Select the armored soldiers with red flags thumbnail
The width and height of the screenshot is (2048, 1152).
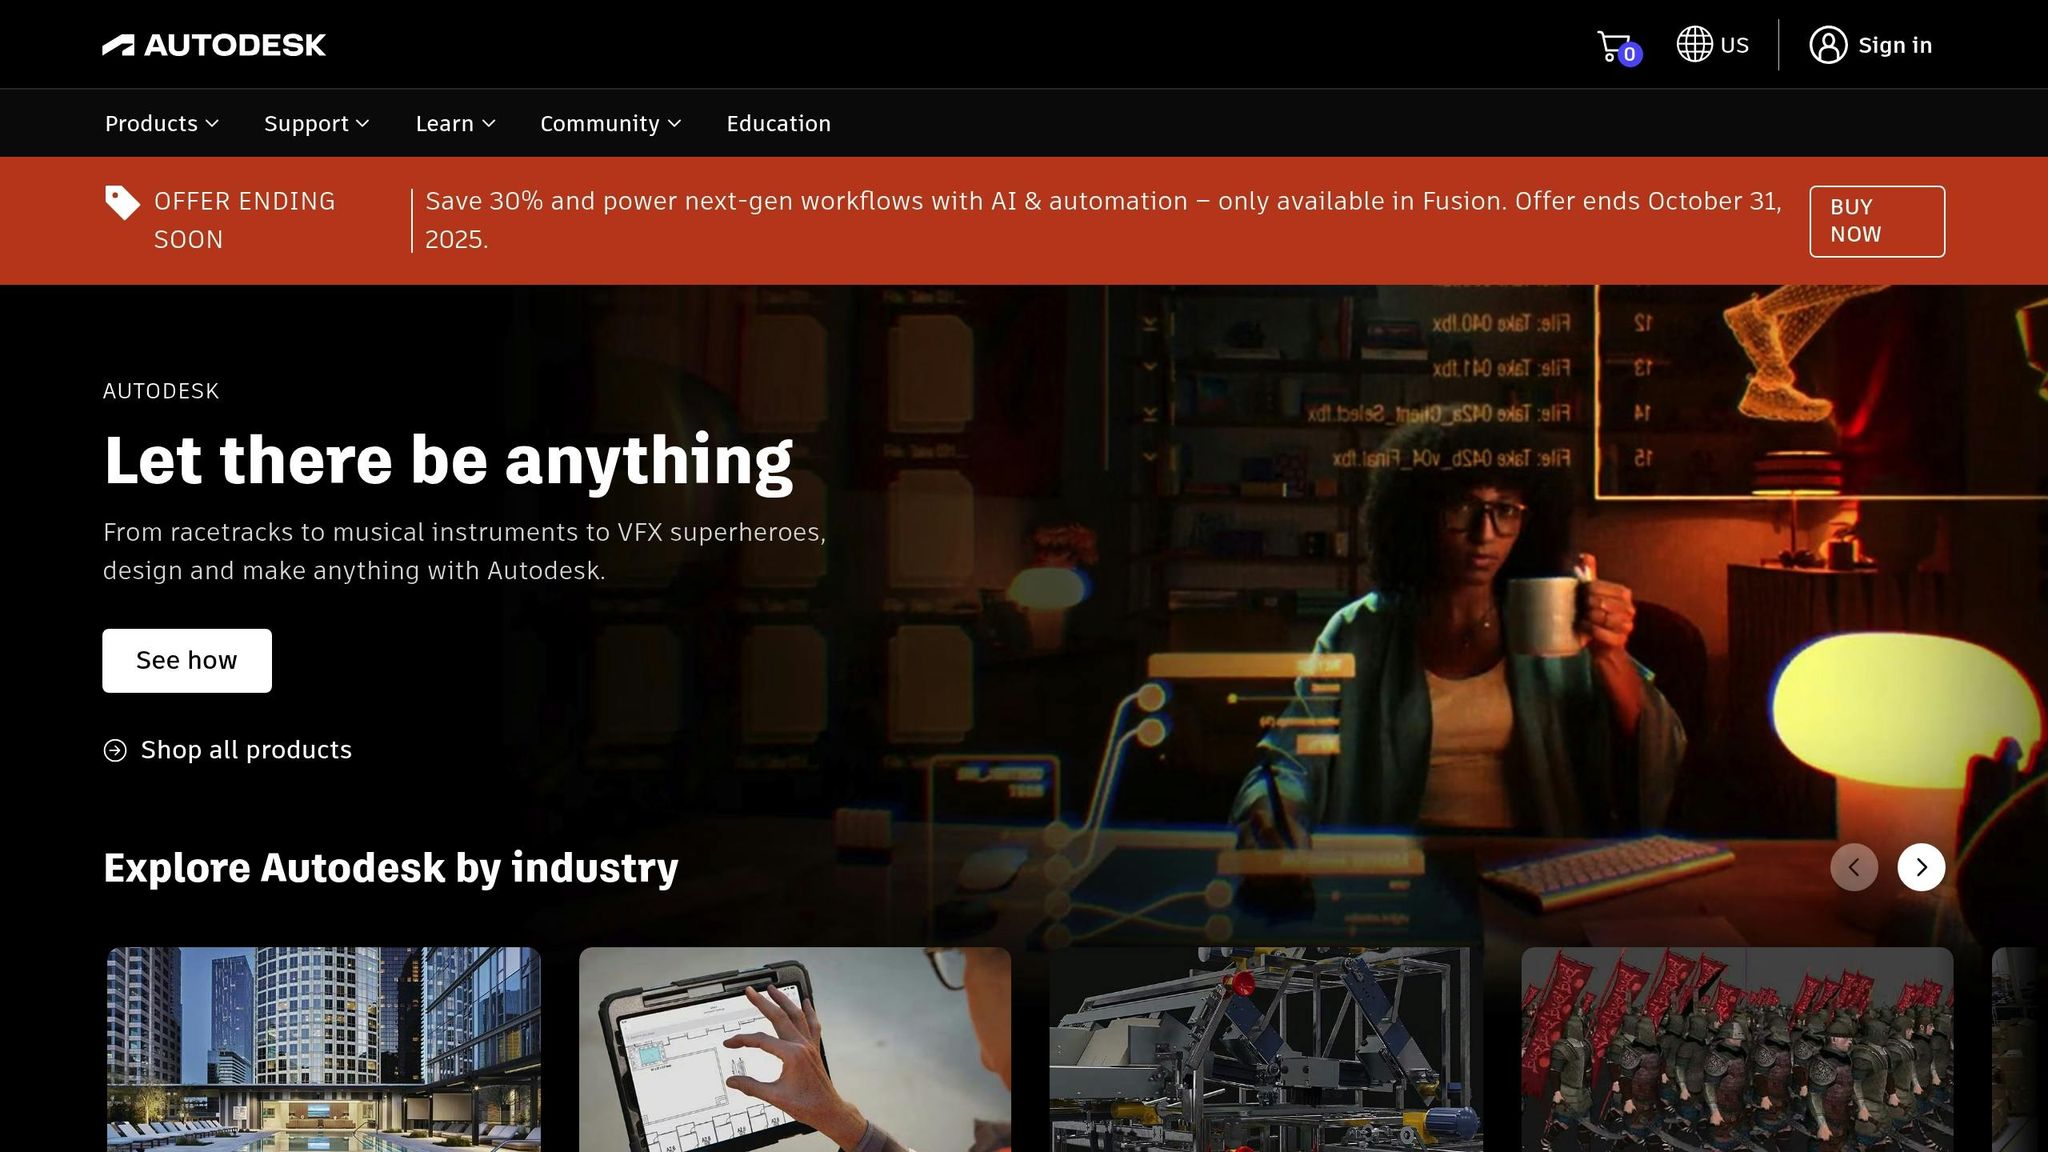[x=1737, y=1048]
